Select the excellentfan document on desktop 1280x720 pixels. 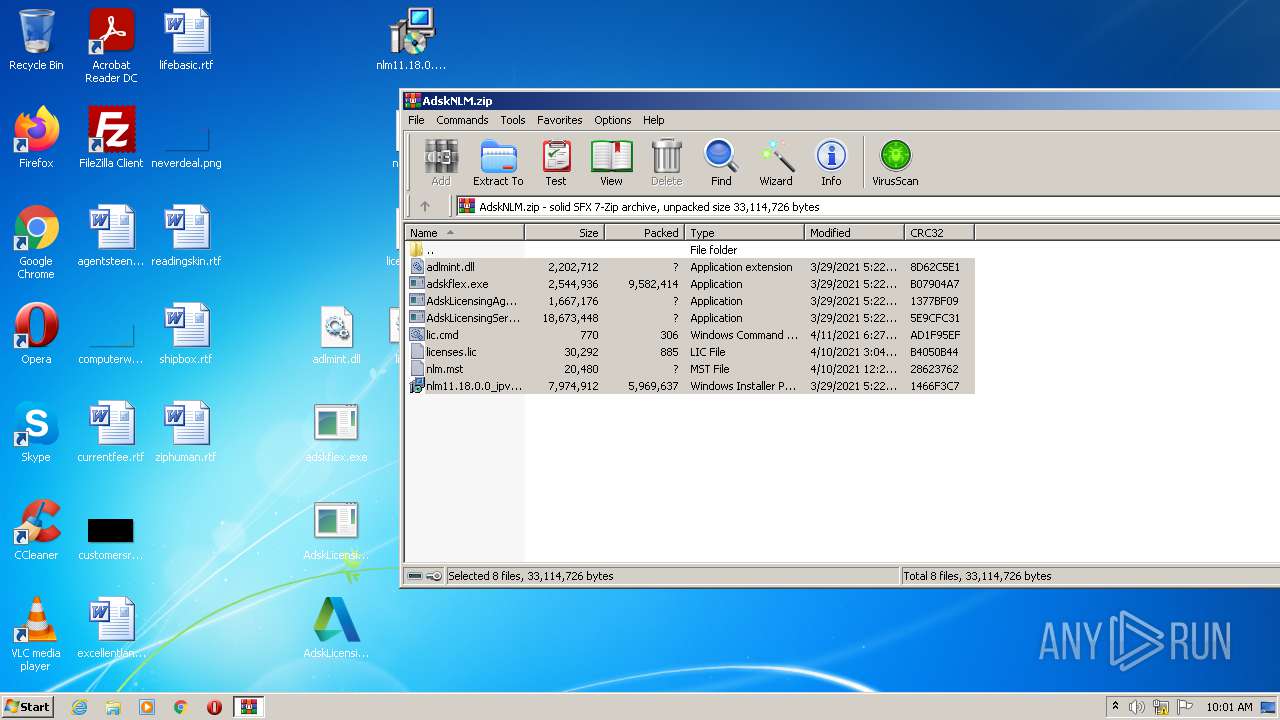coord(111,628)
